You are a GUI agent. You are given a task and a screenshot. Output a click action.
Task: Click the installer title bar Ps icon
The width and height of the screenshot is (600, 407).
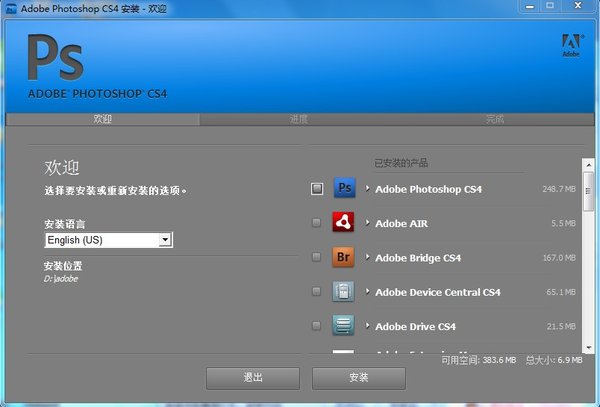coord(10,8)
